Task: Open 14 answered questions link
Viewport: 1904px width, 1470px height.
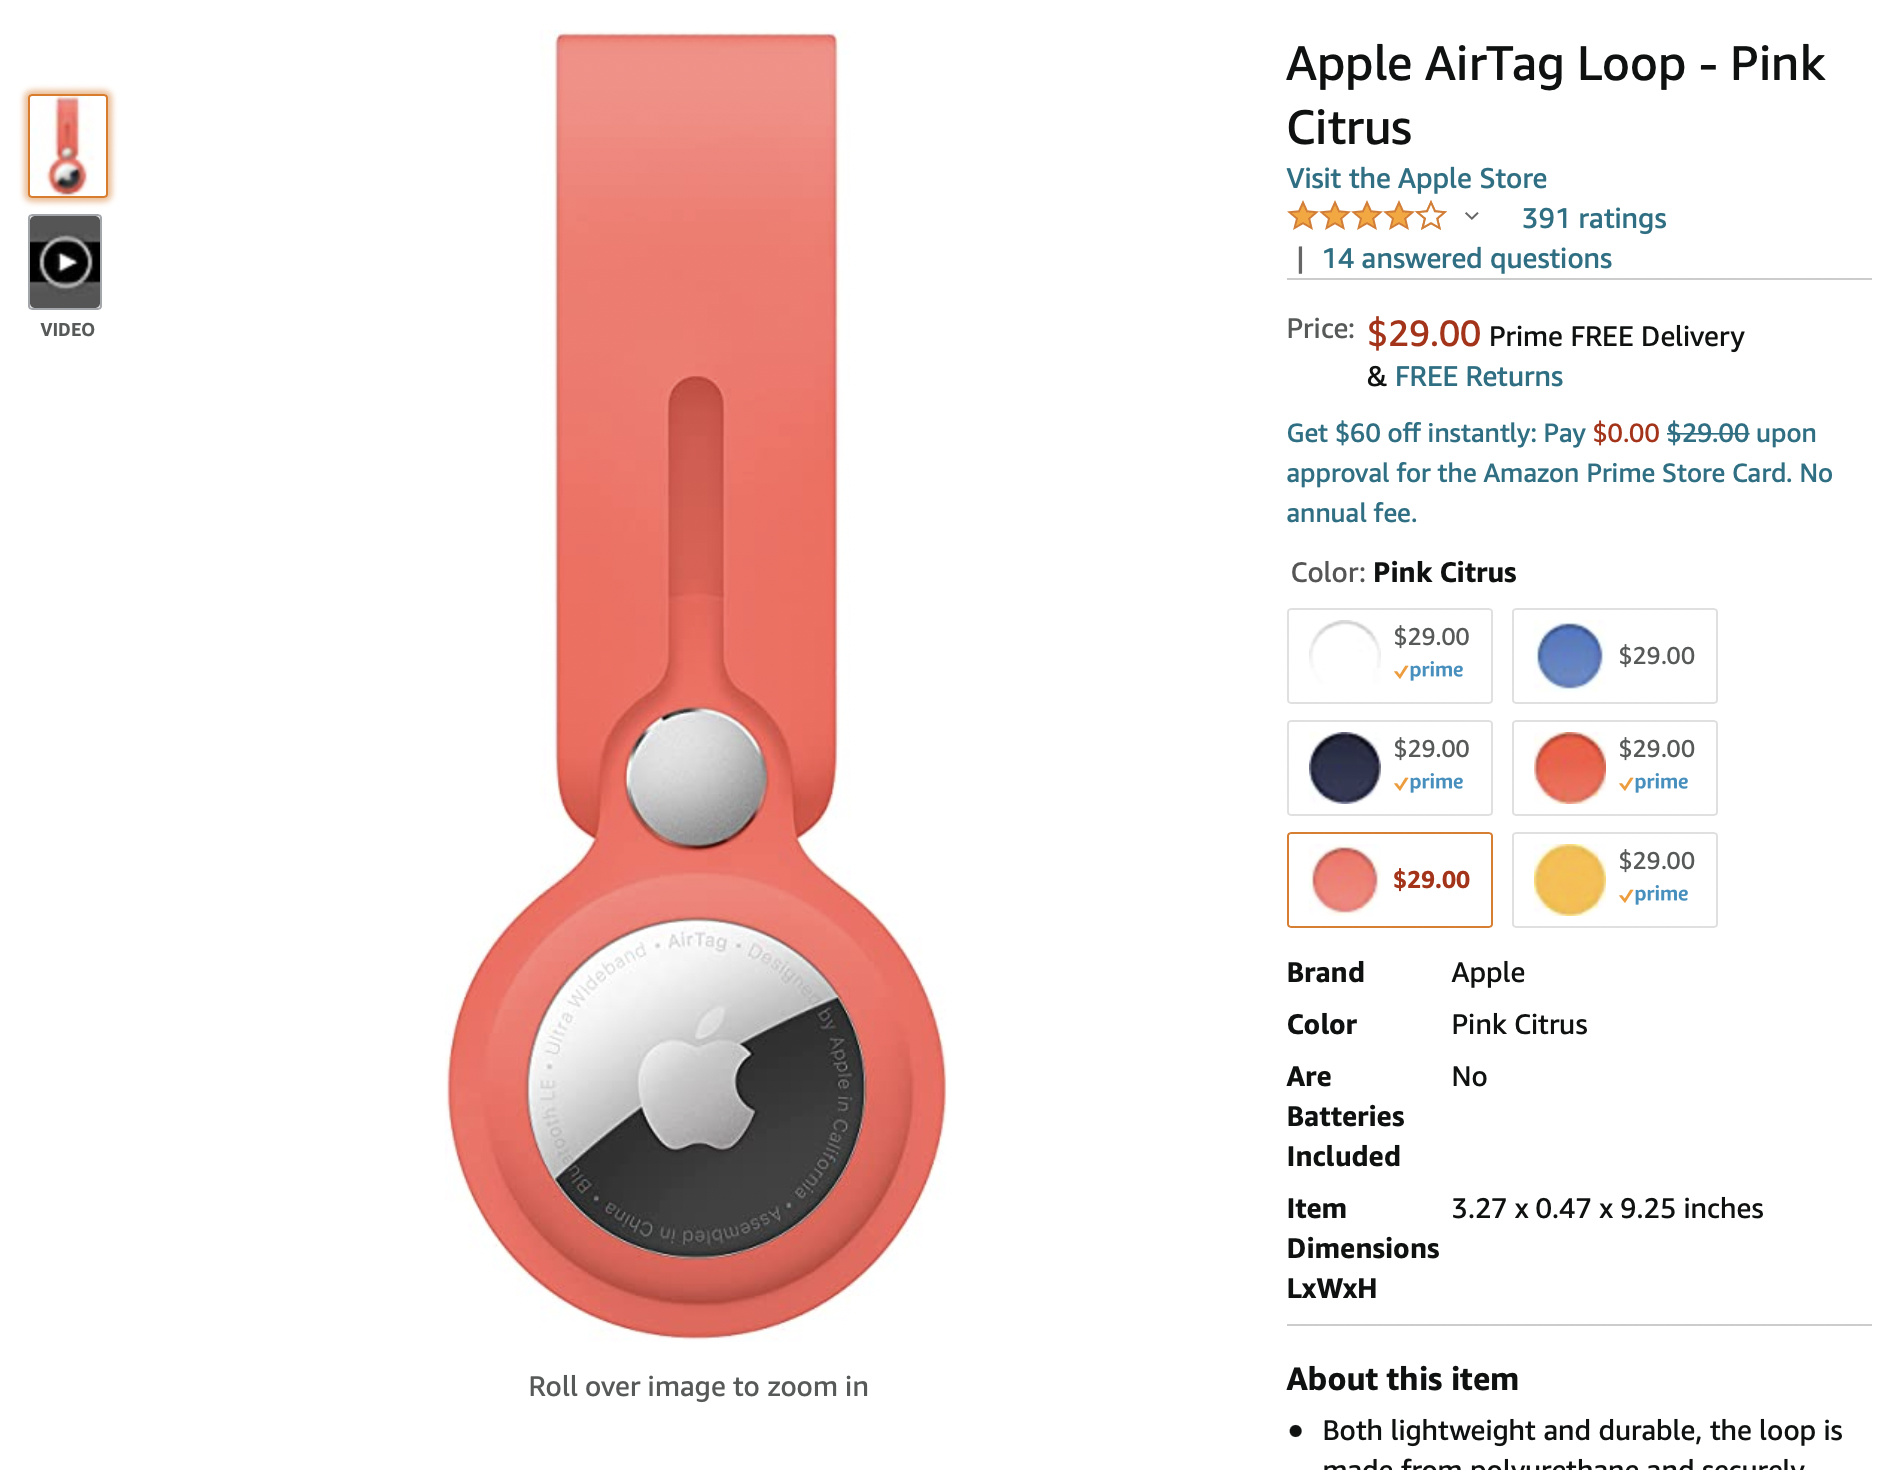Action: click(1466, 258)
